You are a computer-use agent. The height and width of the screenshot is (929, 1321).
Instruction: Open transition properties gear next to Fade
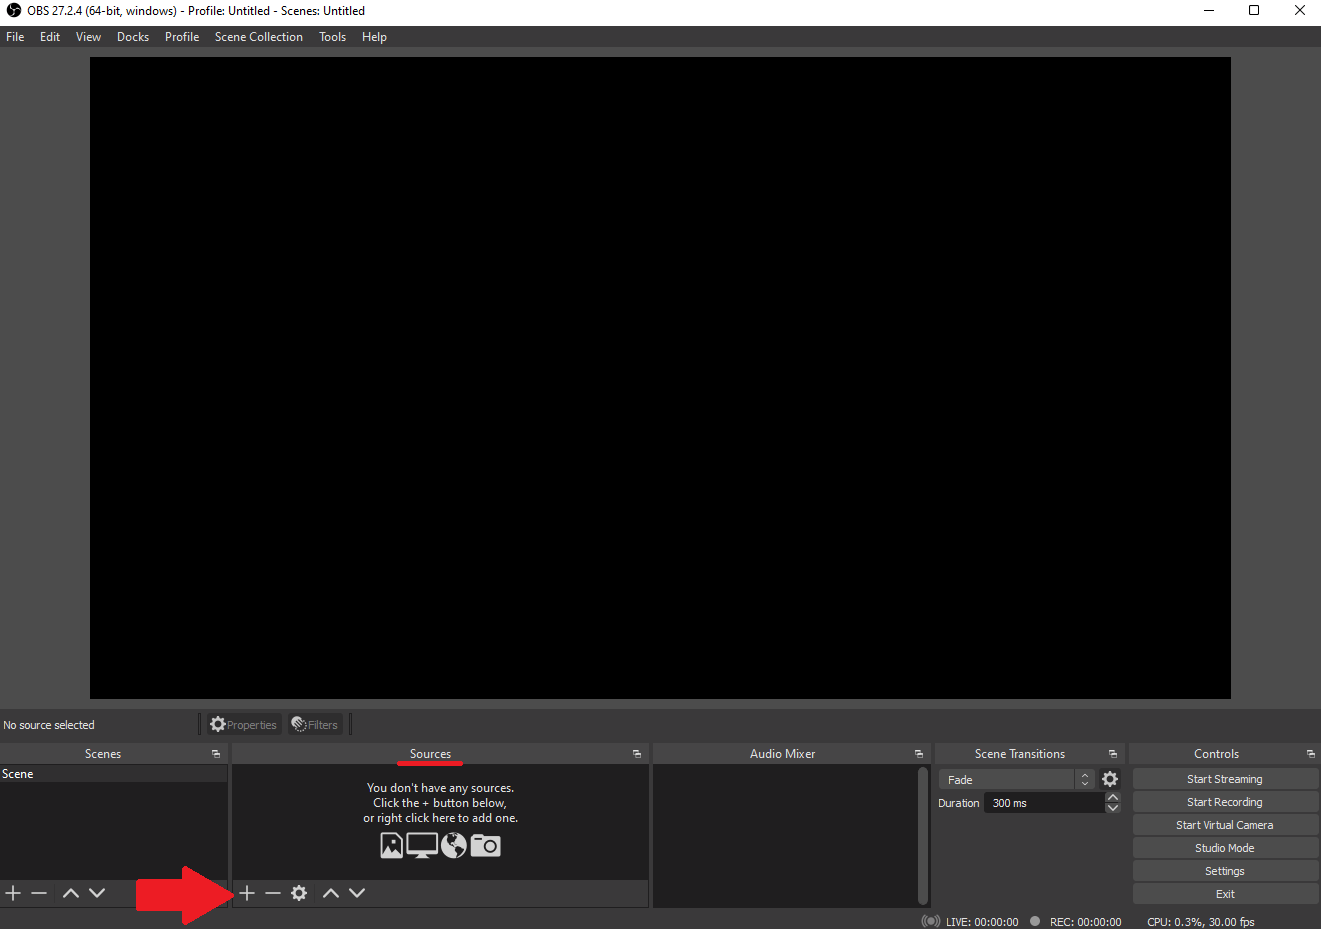click(x=1110, y=779)
